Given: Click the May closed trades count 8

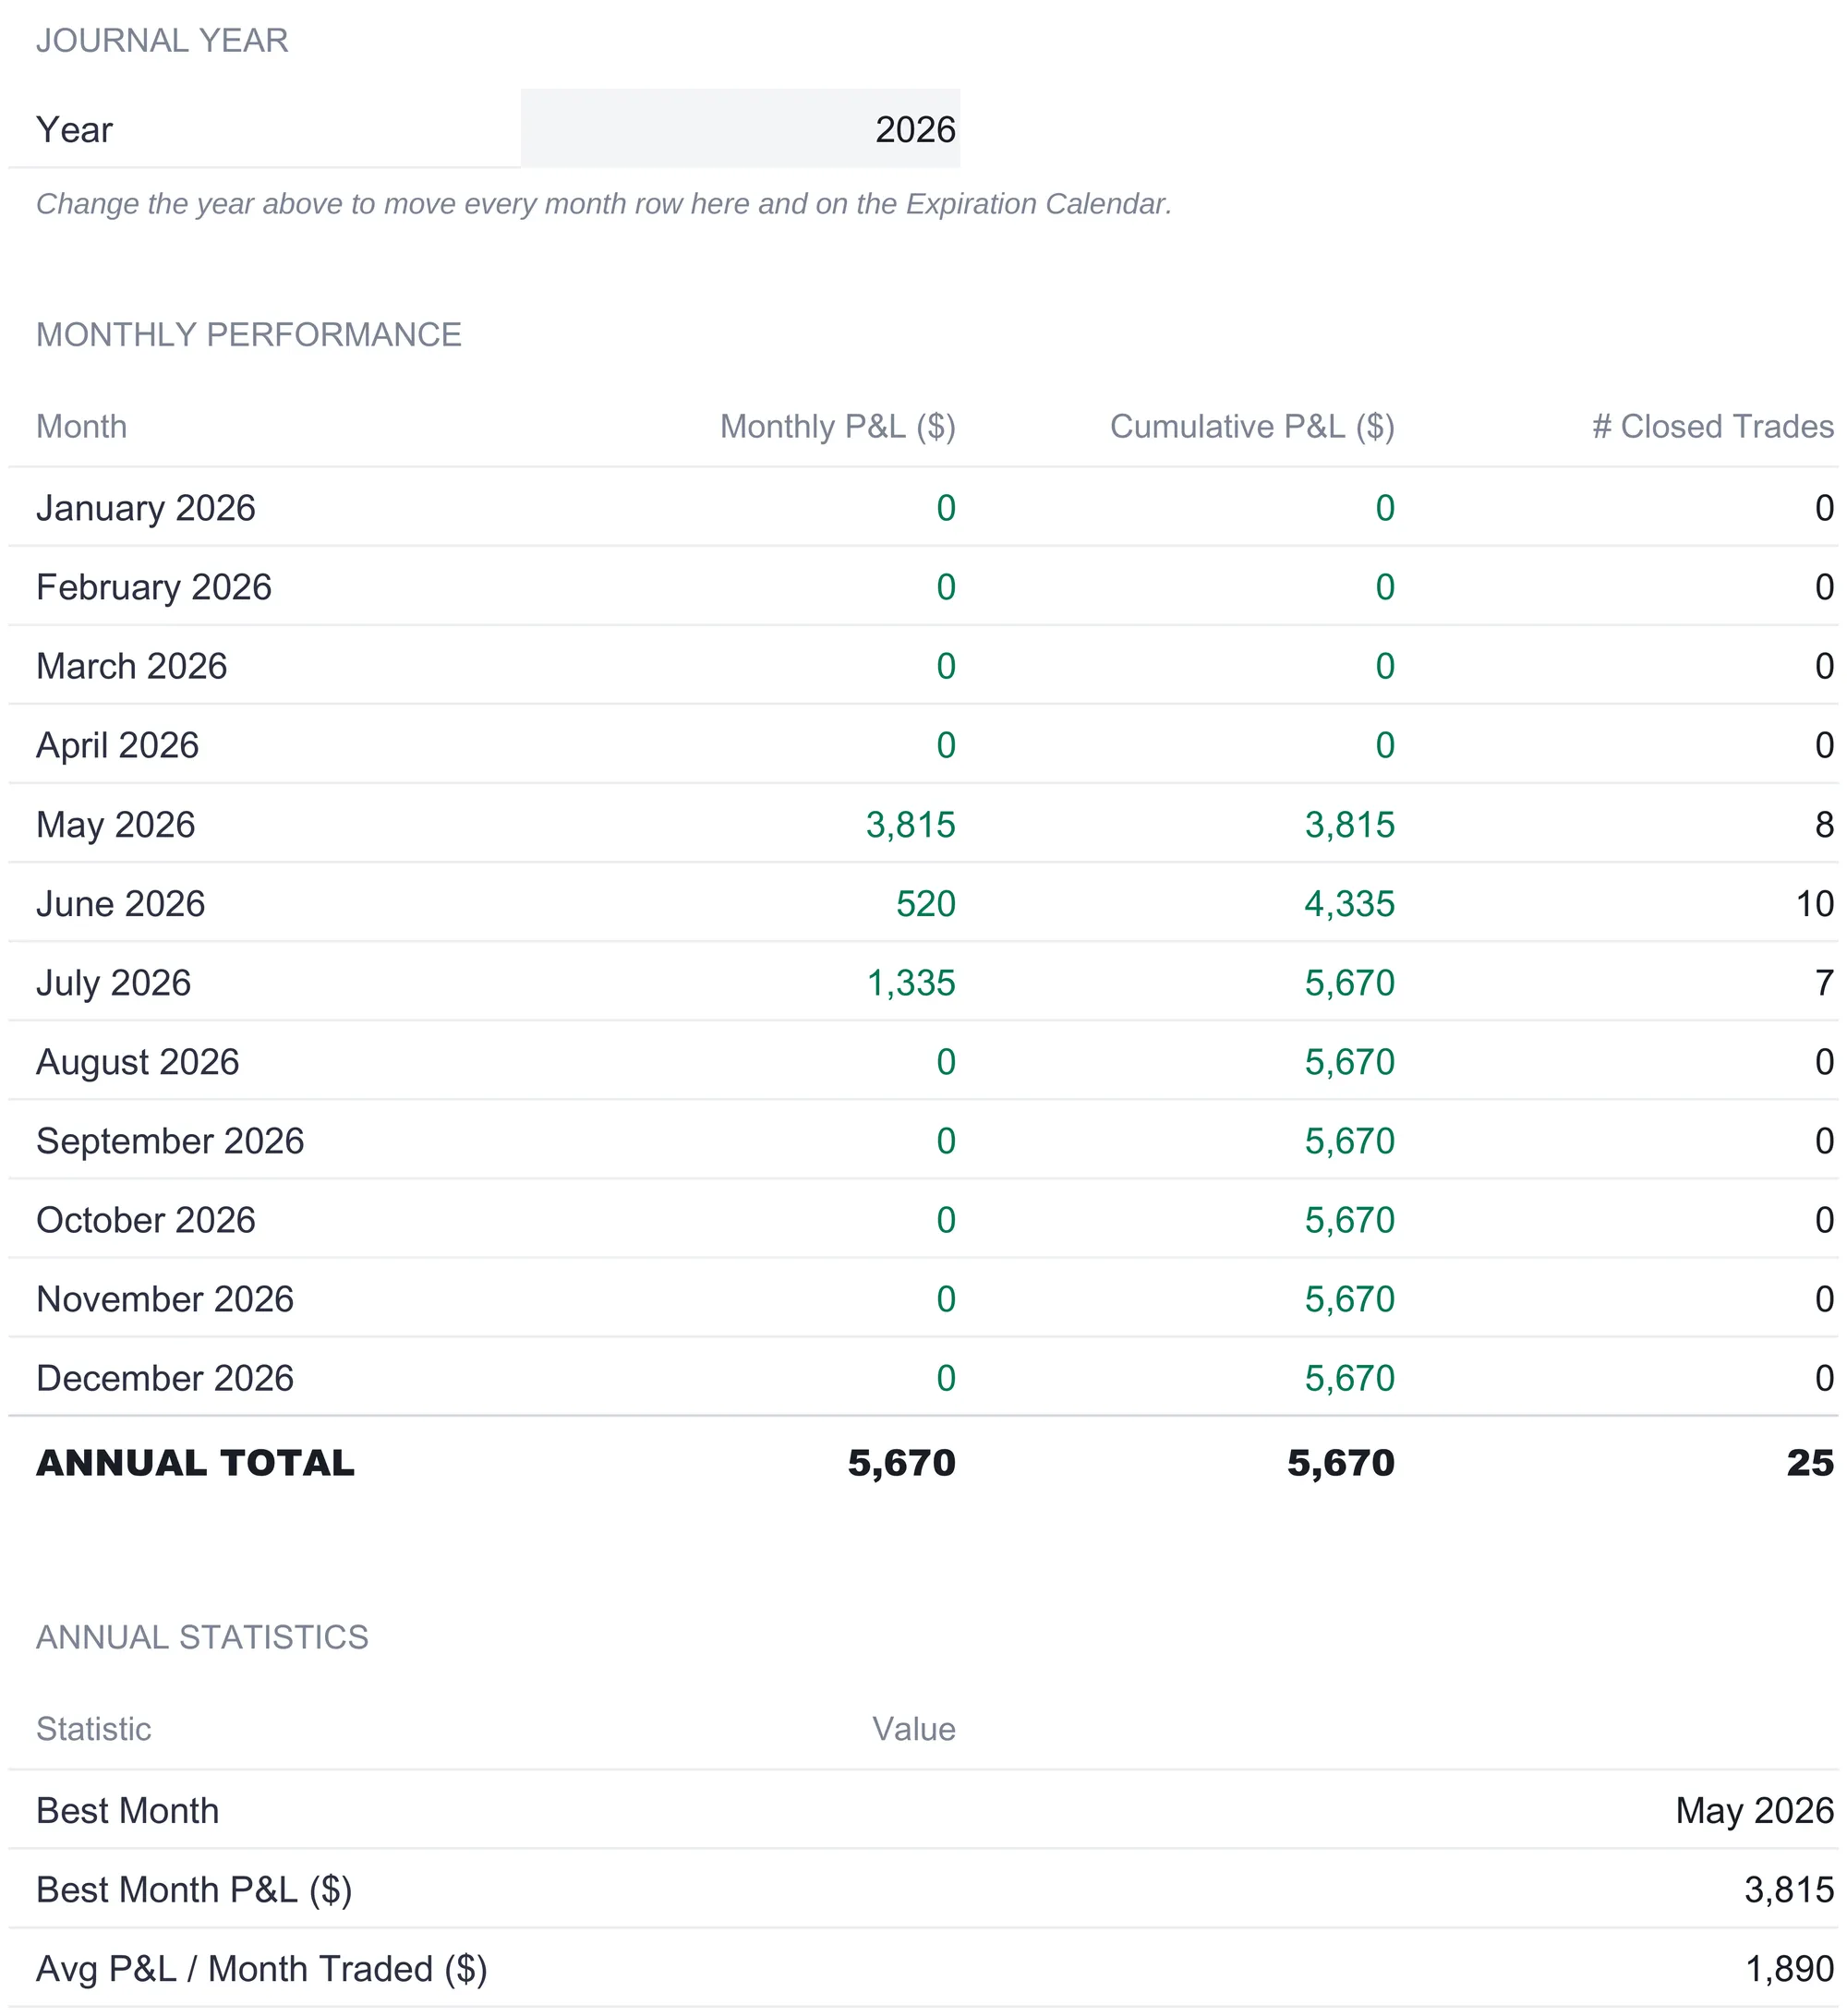Looking at the screenshot, I should (x=1824, y=825).
